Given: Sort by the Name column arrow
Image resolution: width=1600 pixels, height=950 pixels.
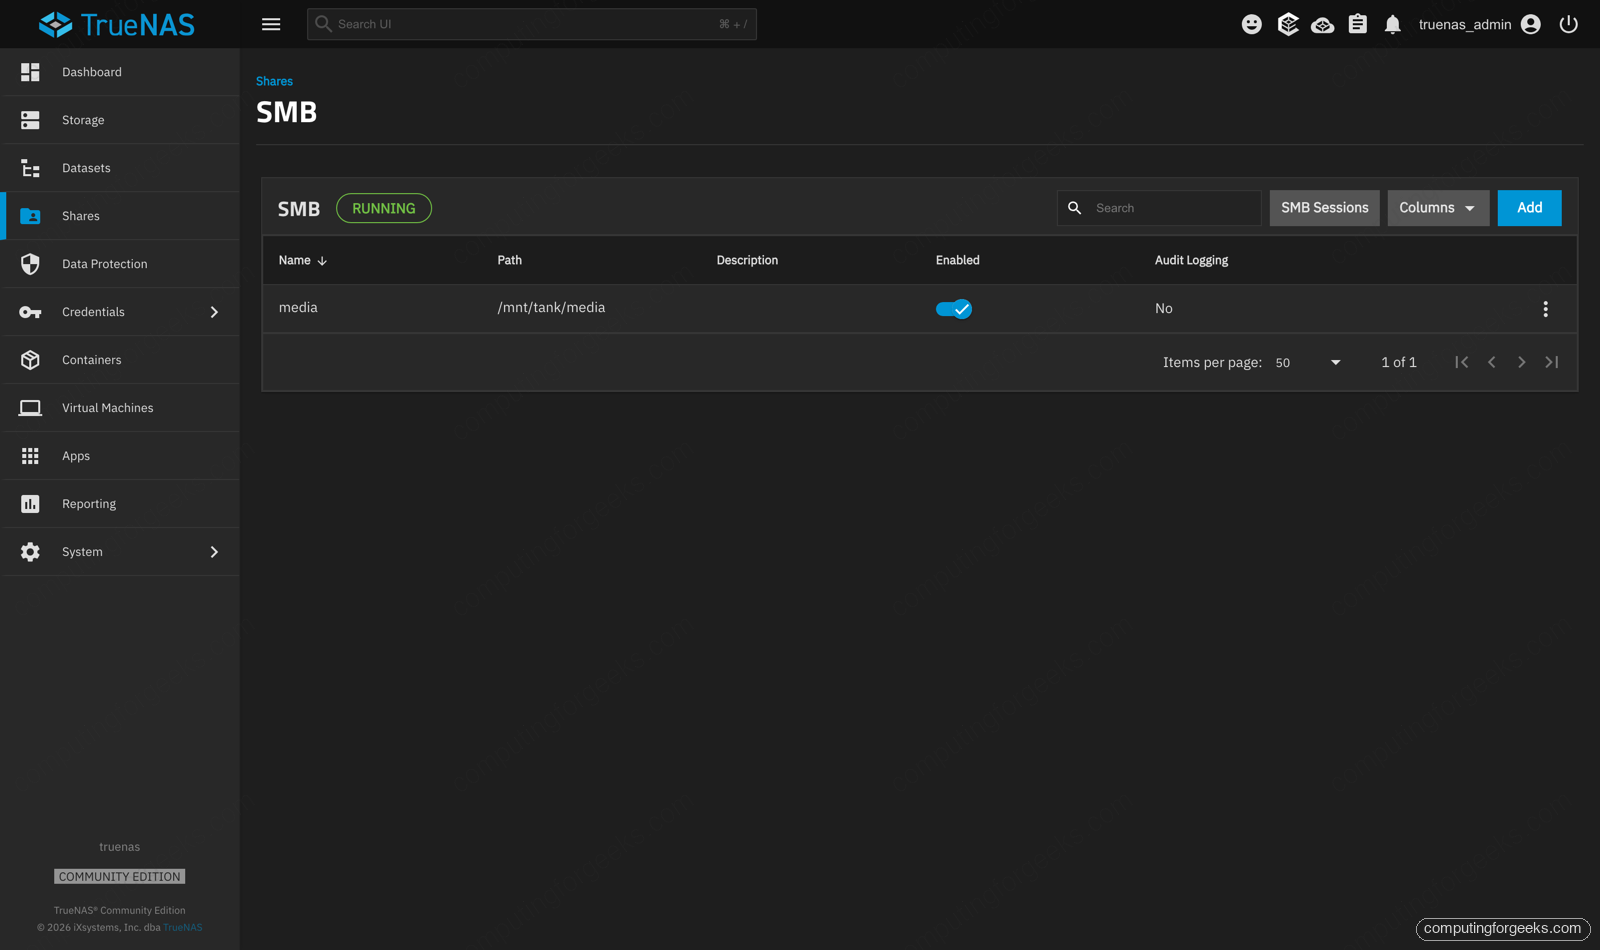Looking at the screenshot, I should coord(322,261).
